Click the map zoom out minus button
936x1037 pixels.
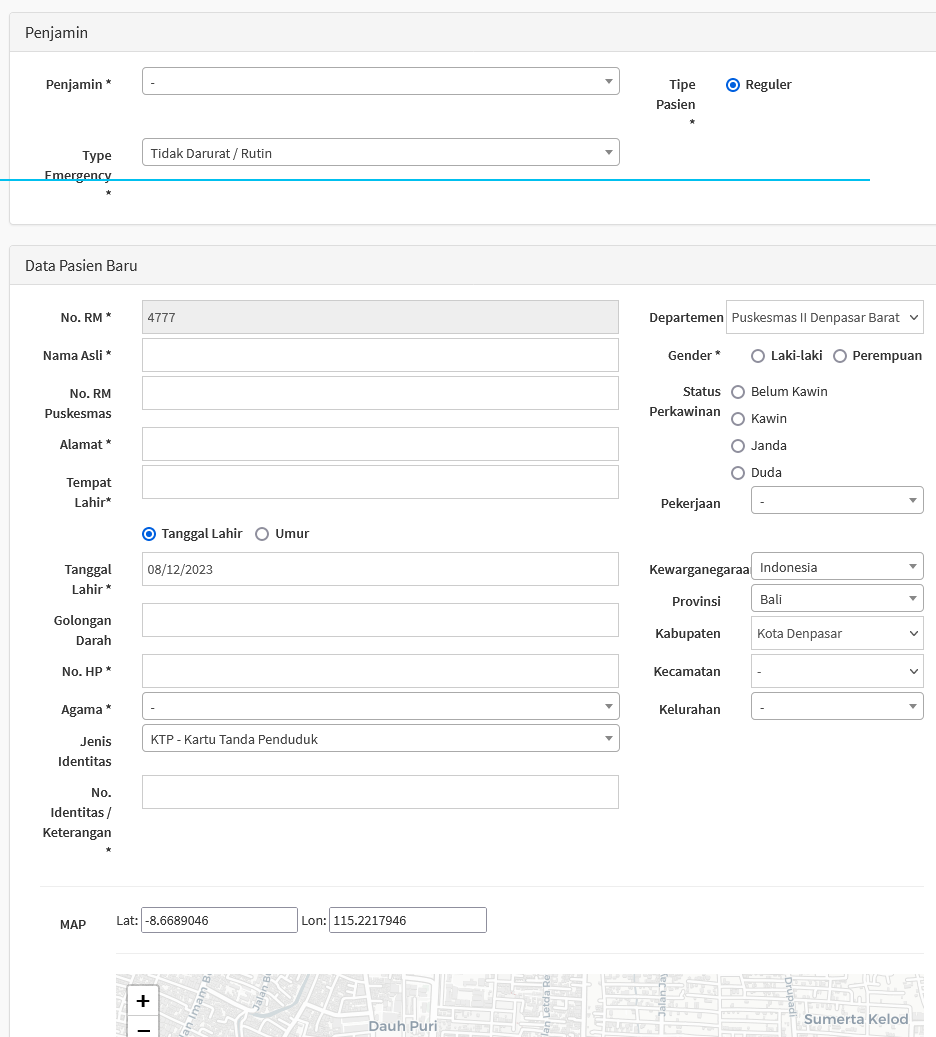coord(143,1029)
